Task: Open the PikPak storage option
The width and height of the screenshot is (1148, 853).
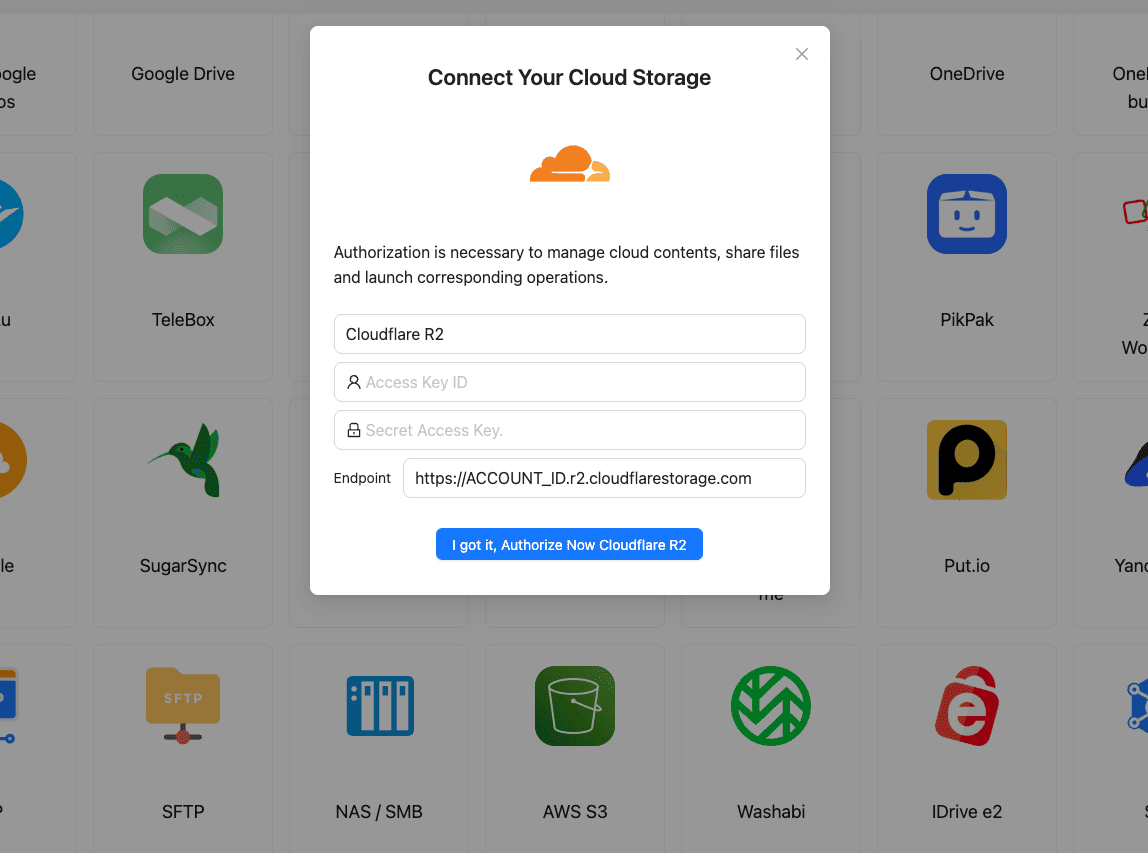Action: click(966, 265)
